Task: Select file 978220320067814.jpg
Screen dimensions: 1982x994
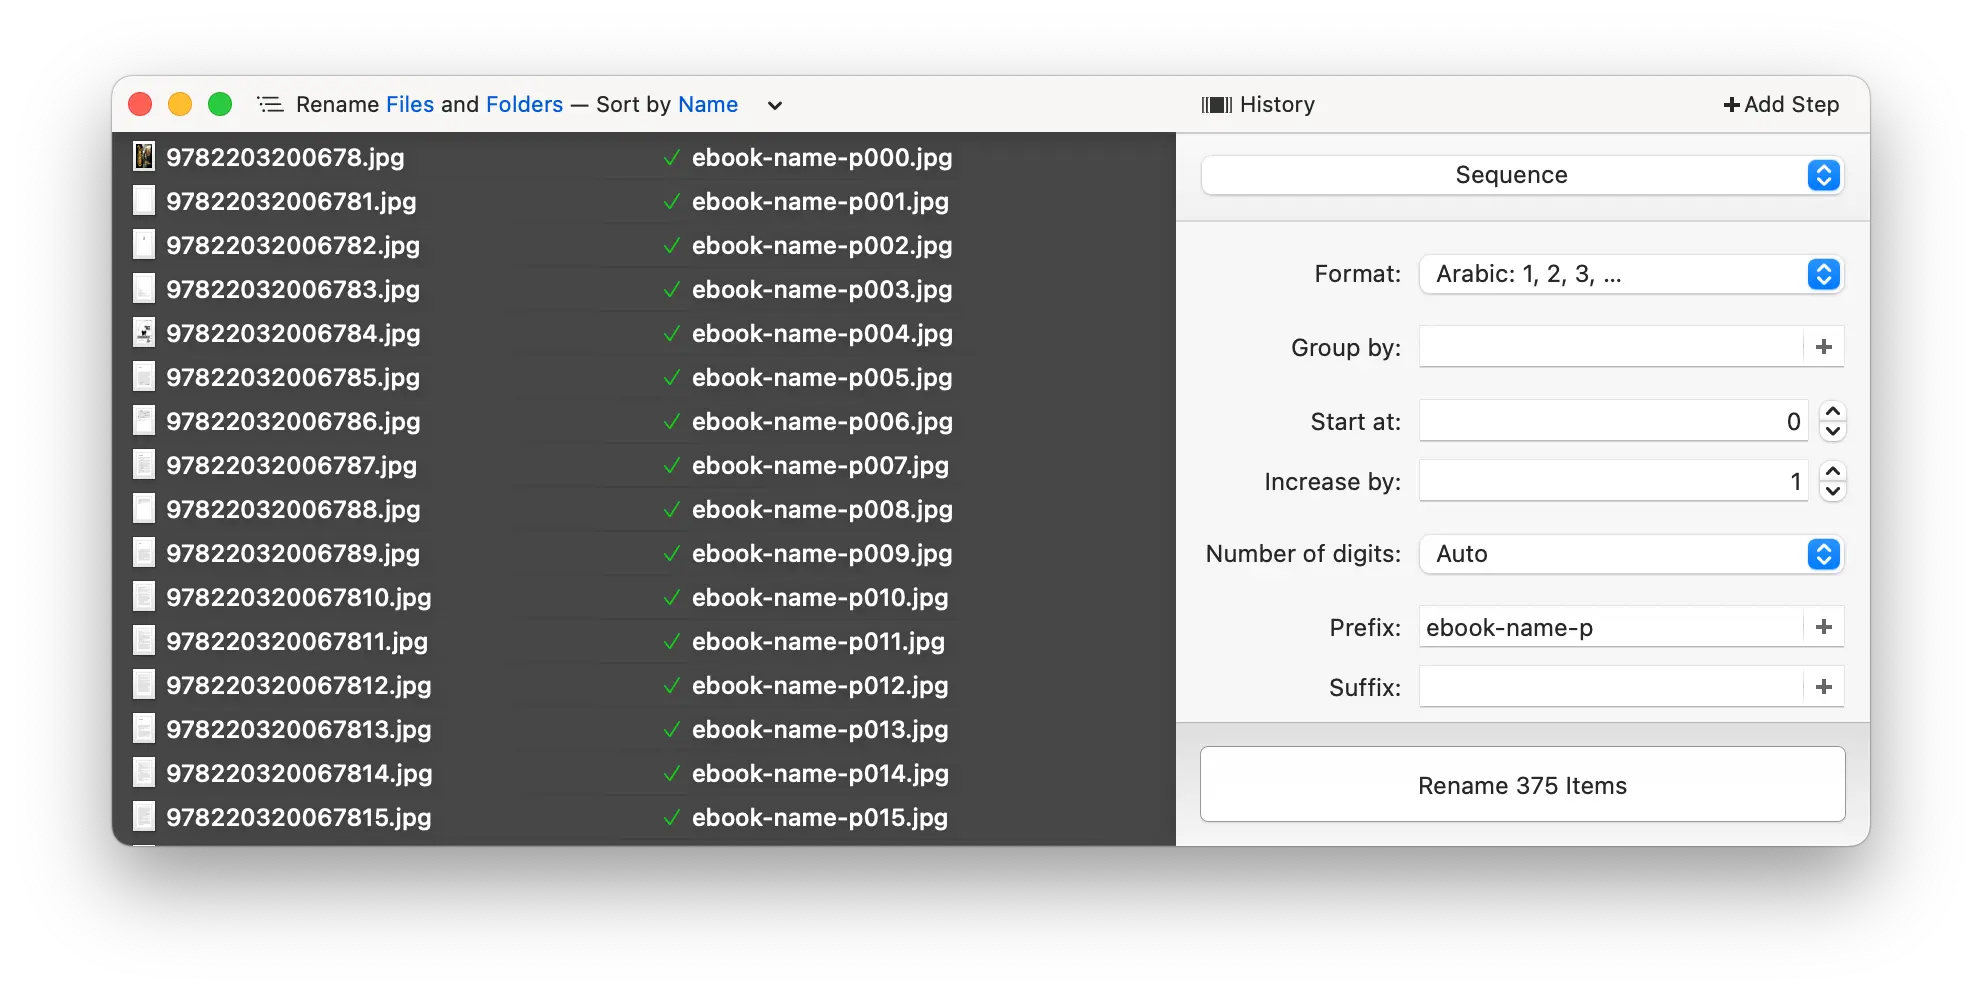Action: (299, 773)
